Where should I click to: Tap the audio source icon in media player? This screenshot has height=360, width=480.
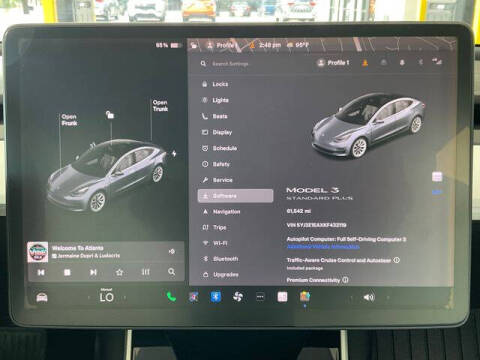[172, 251]
